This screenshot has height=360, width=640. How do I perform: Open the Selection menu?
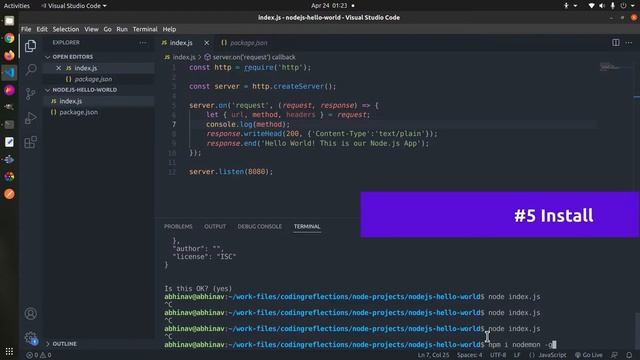click(x=66, y=29)
